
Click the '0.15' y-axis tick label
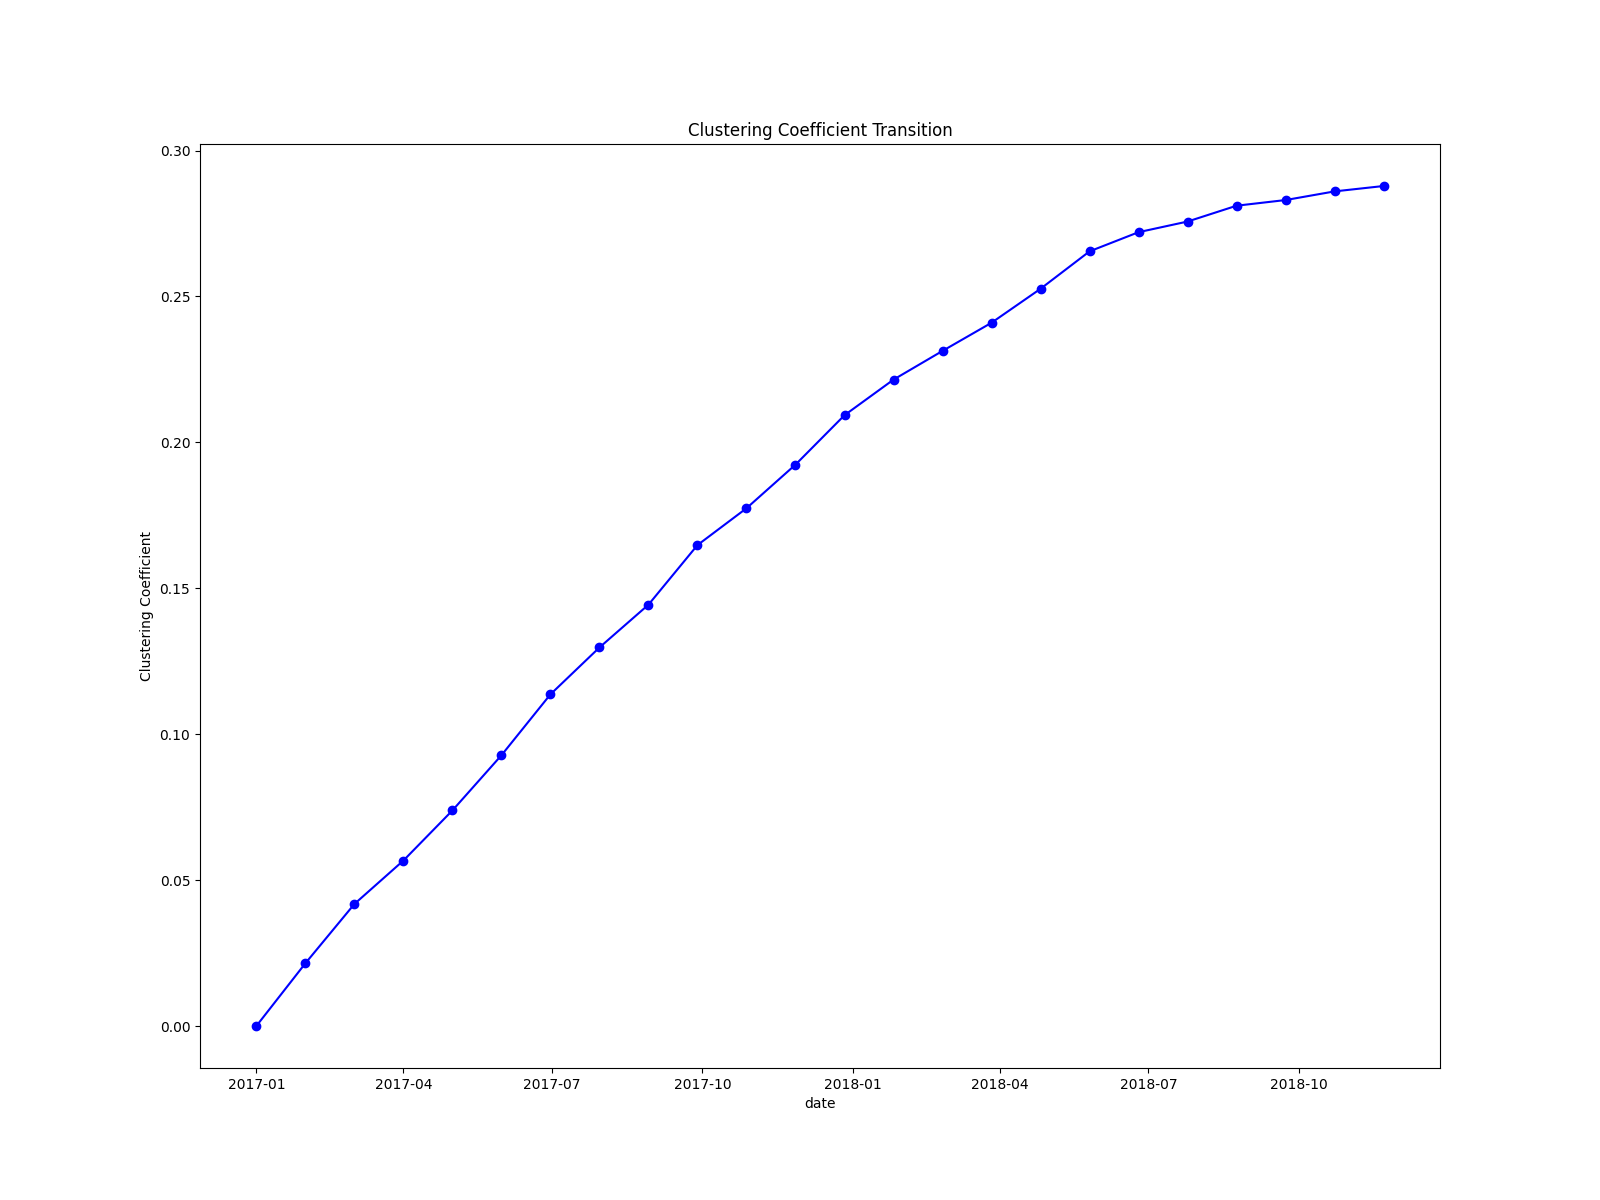click(175, 589)
